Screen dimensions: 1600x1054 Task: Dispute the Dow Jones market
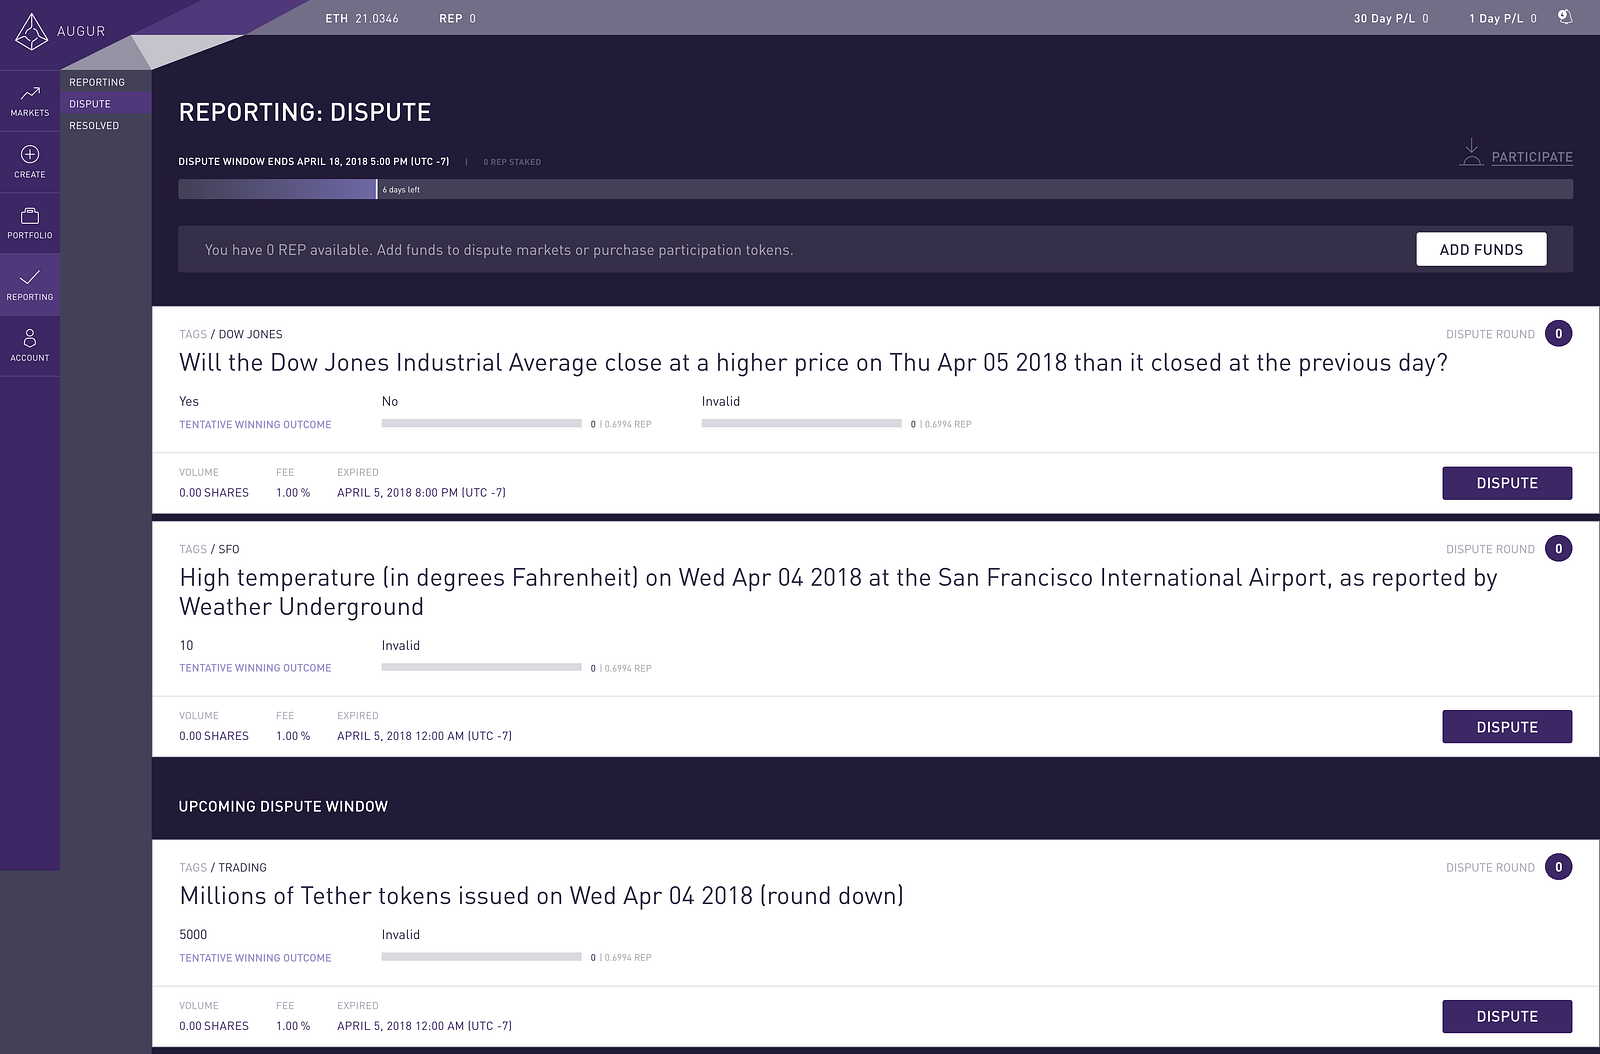point(1507,483)
